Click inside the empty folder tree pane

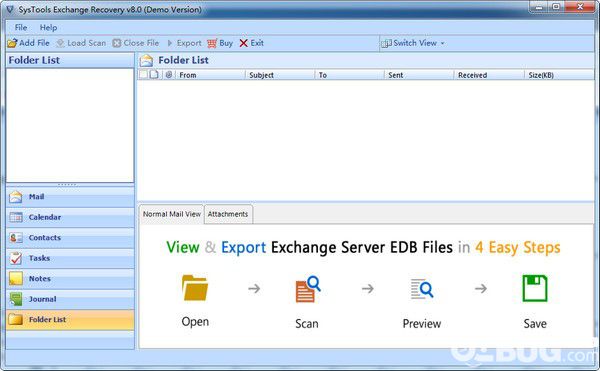[70, 125]
